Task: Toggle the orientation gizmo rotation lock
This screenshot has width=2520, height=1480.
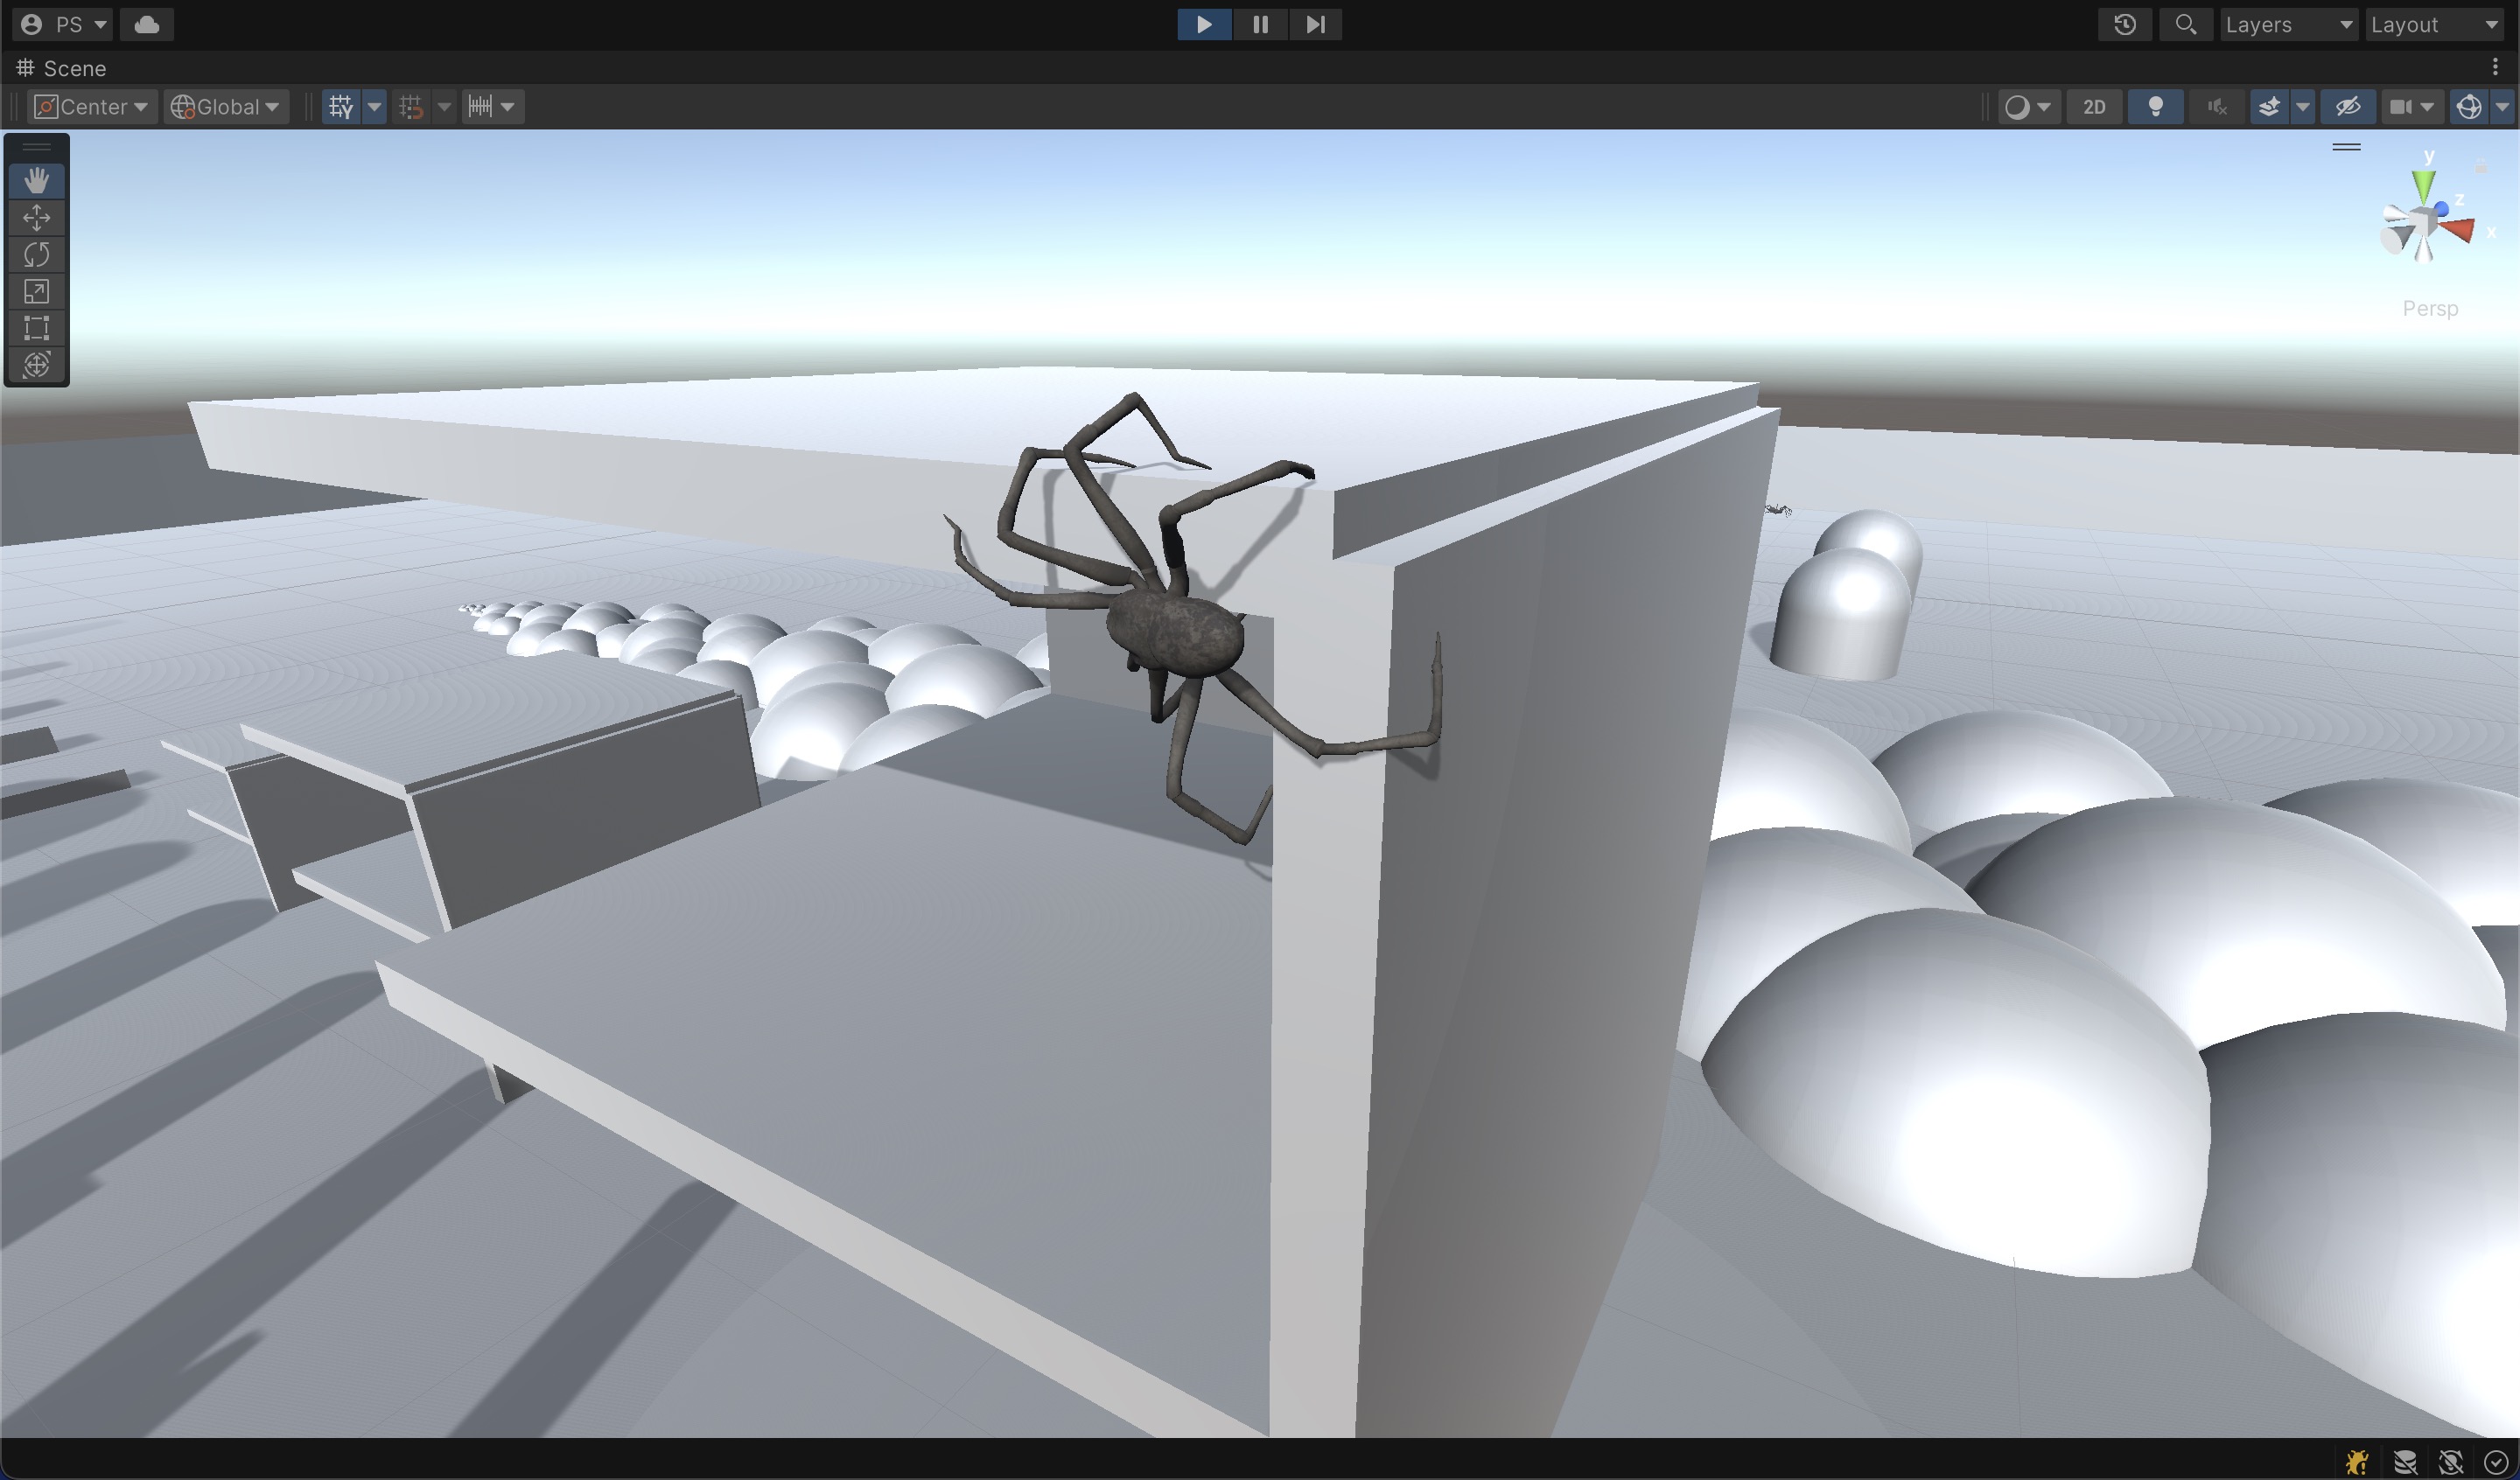Action: [x=2481, y=166]
